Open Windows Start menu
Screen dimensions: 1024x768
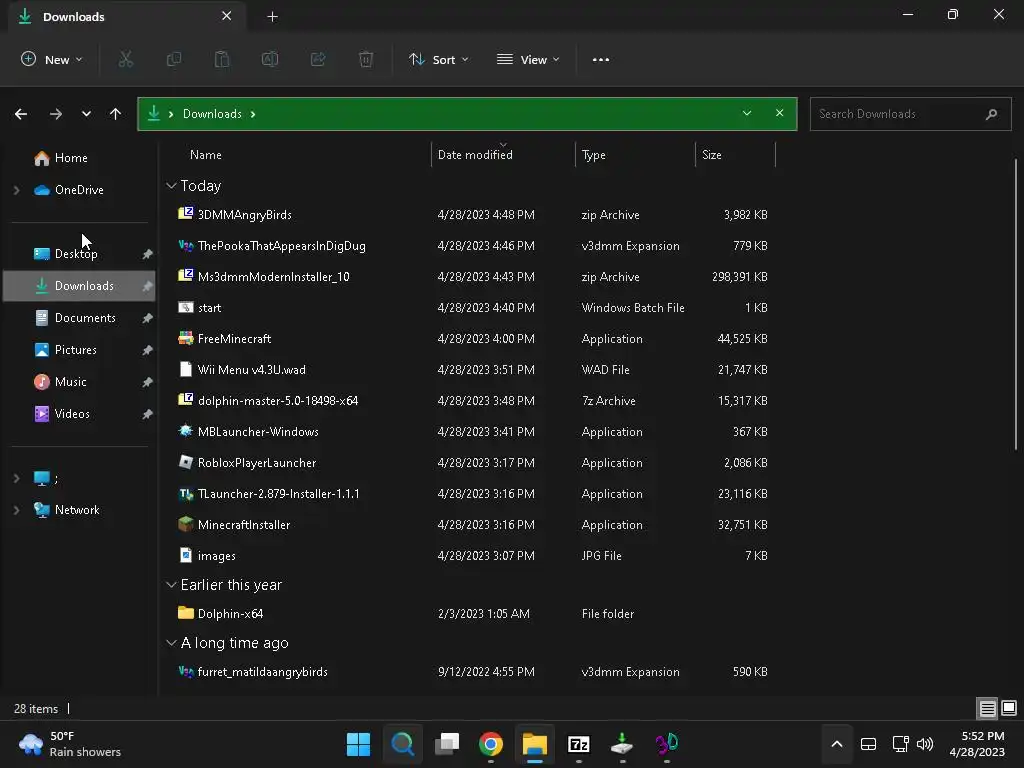tap(358, 744)
